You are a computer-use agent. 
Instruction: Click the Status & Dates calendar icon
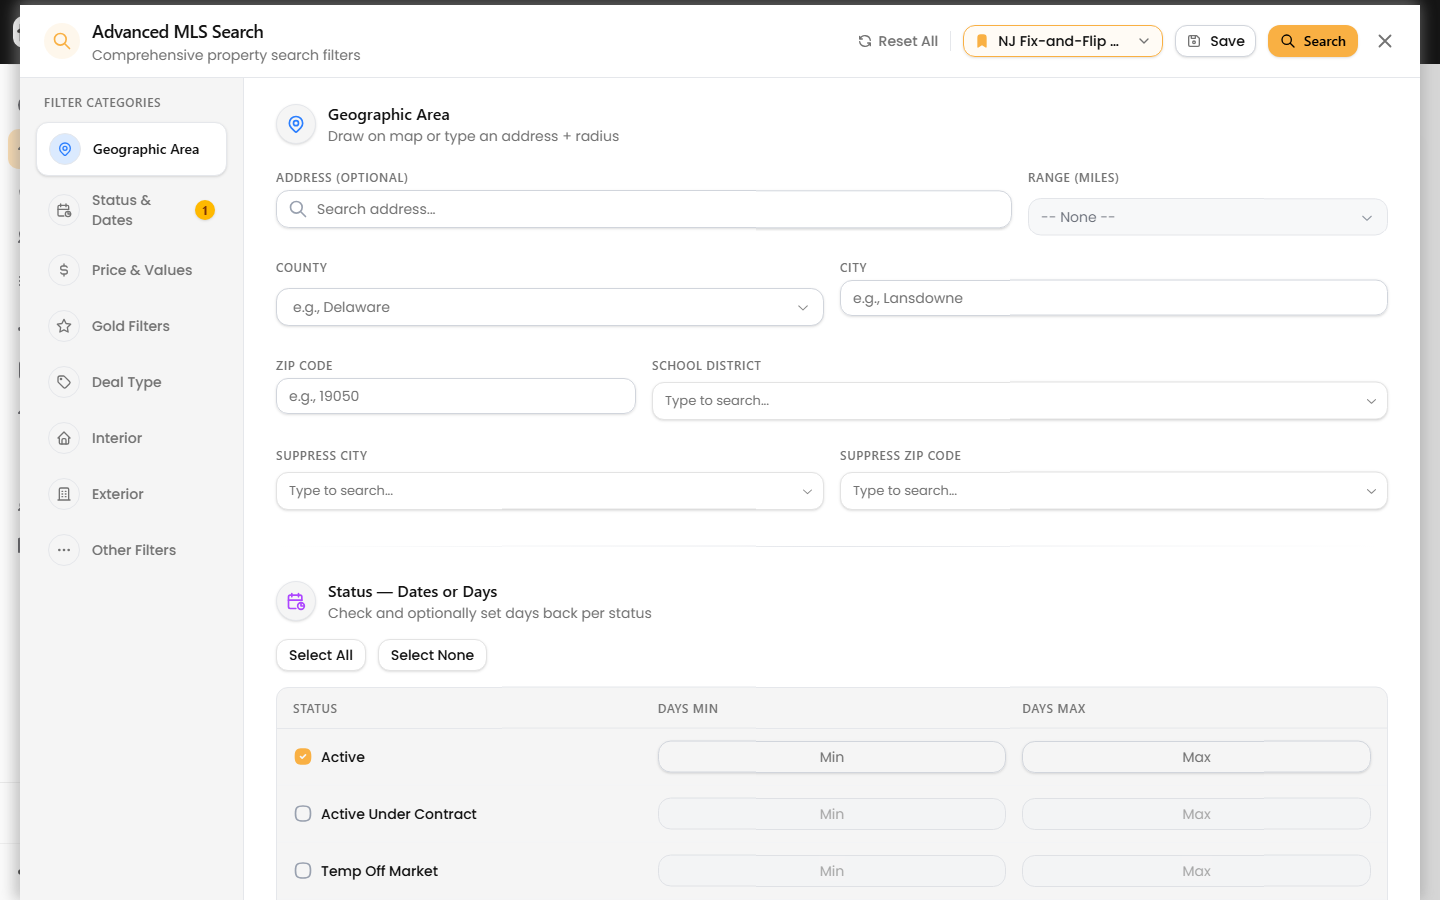(x=64, y=210)
